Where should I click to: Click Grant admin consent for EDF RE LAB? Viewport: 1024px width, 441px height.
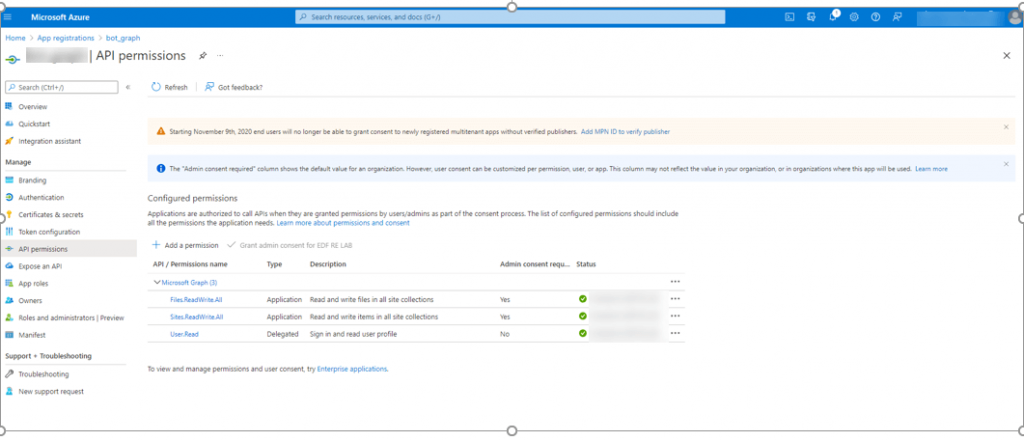291,245
